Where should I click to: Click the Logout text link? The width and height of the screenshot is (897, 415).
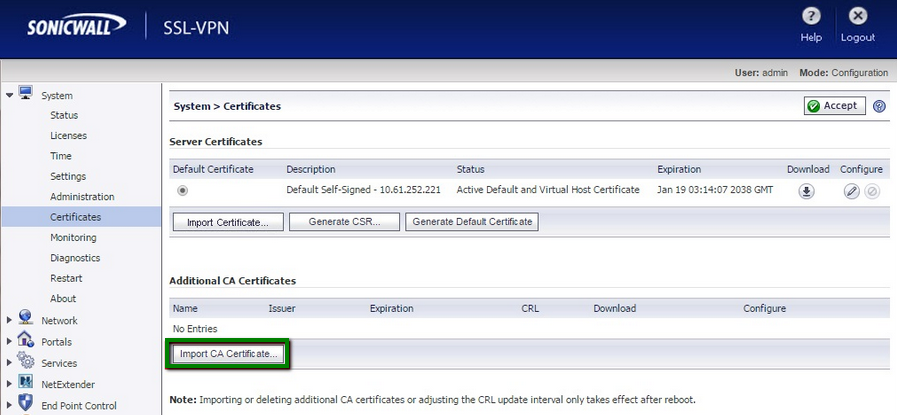coord(858,37)
